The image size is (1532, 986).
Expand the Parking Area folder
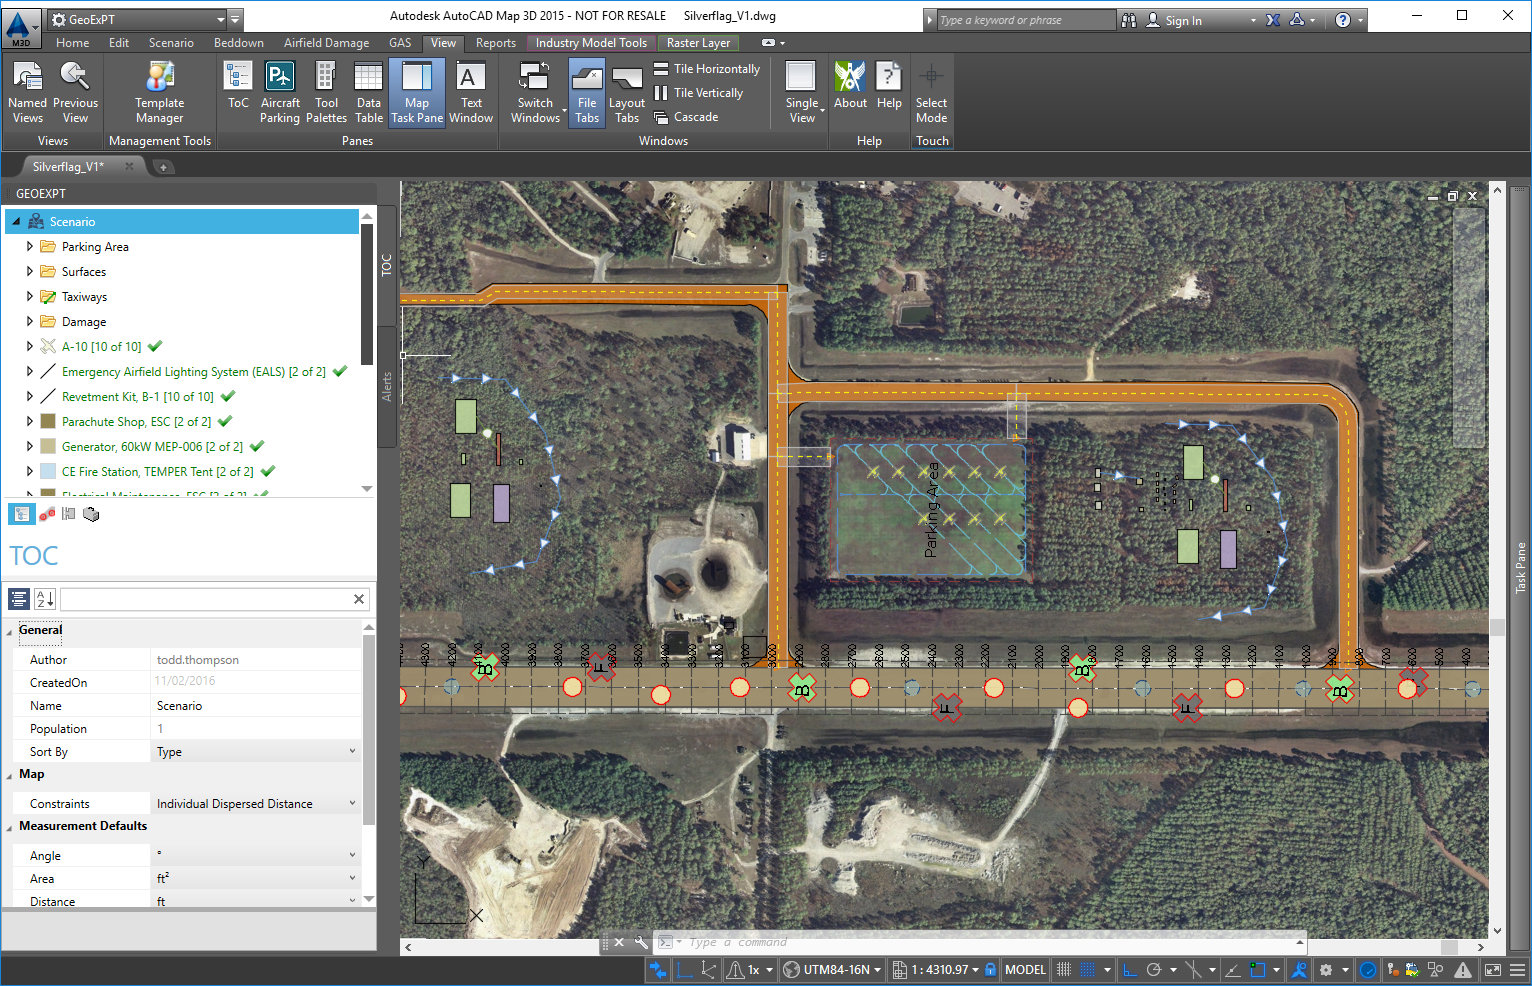pos(29,246)
